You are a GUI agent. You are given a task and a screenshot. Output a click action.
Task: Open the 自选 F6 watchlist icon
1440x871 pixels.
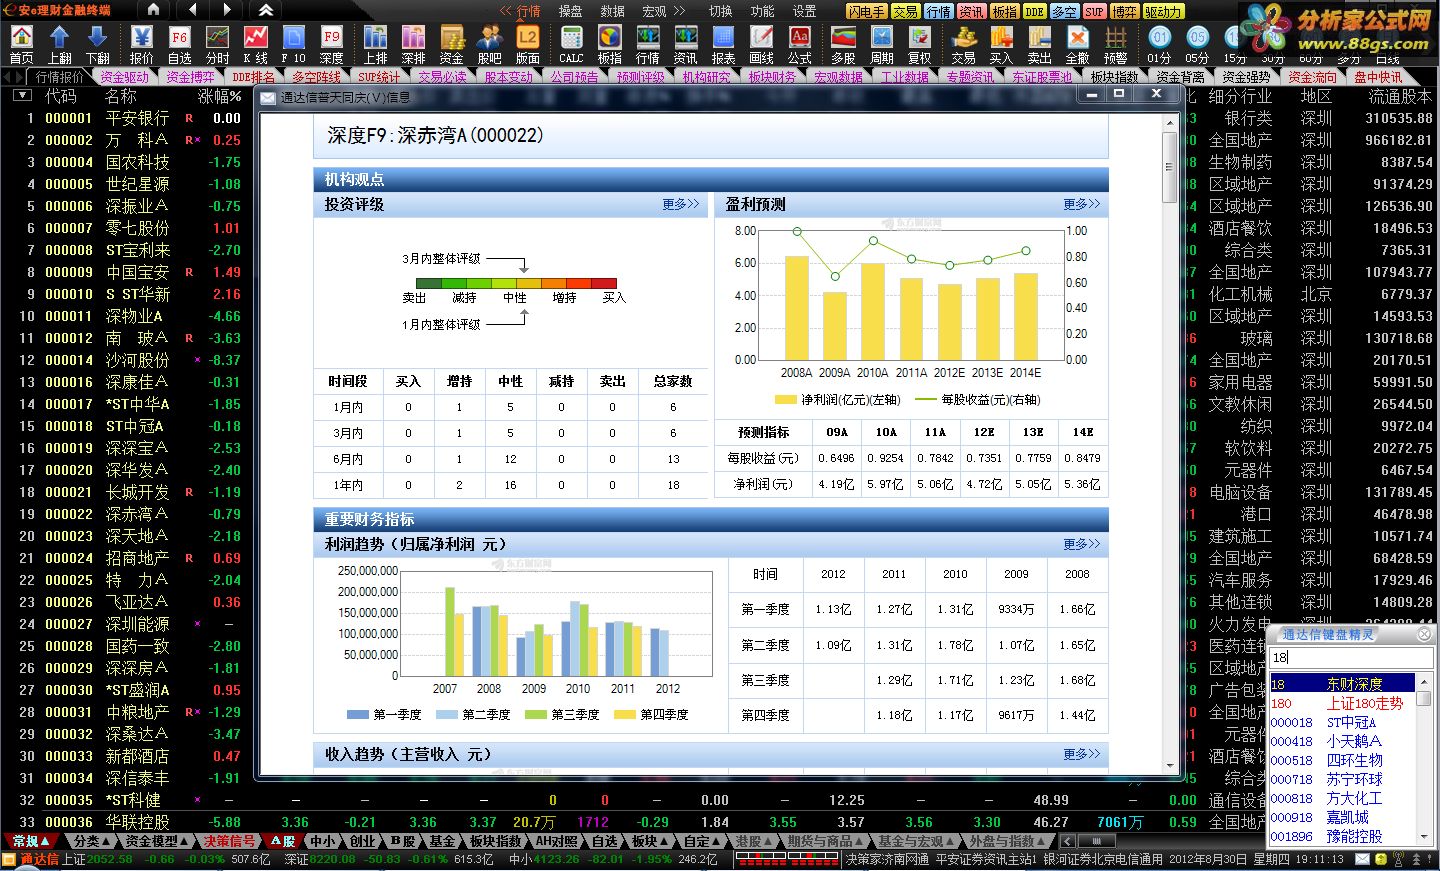click(x=180, y=44)
